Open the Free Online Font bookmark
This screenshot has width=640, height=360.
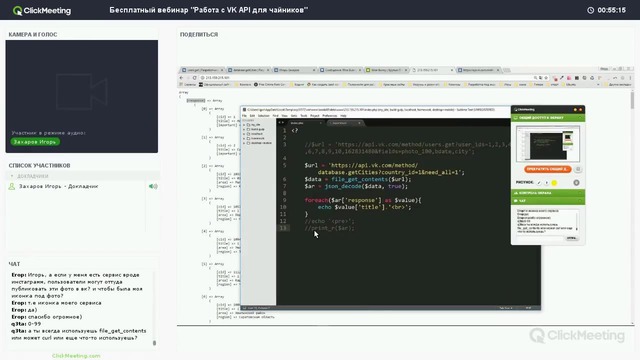(270, 84)
